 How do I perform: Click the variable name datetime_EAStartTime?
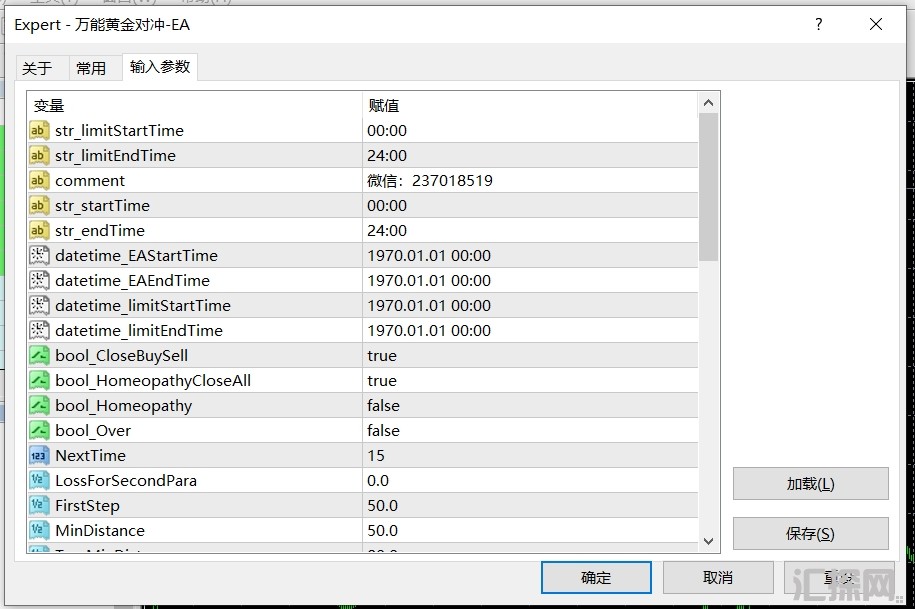tap(137, 256)
